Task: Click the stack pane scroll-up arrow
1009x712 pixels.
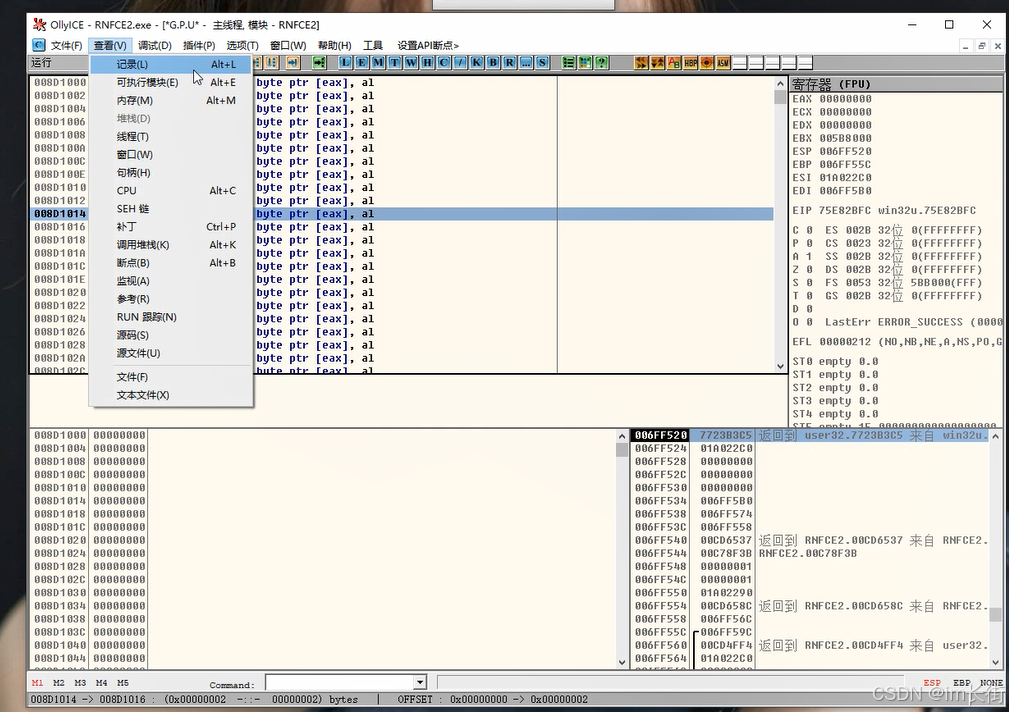Action: coord(995,436)
